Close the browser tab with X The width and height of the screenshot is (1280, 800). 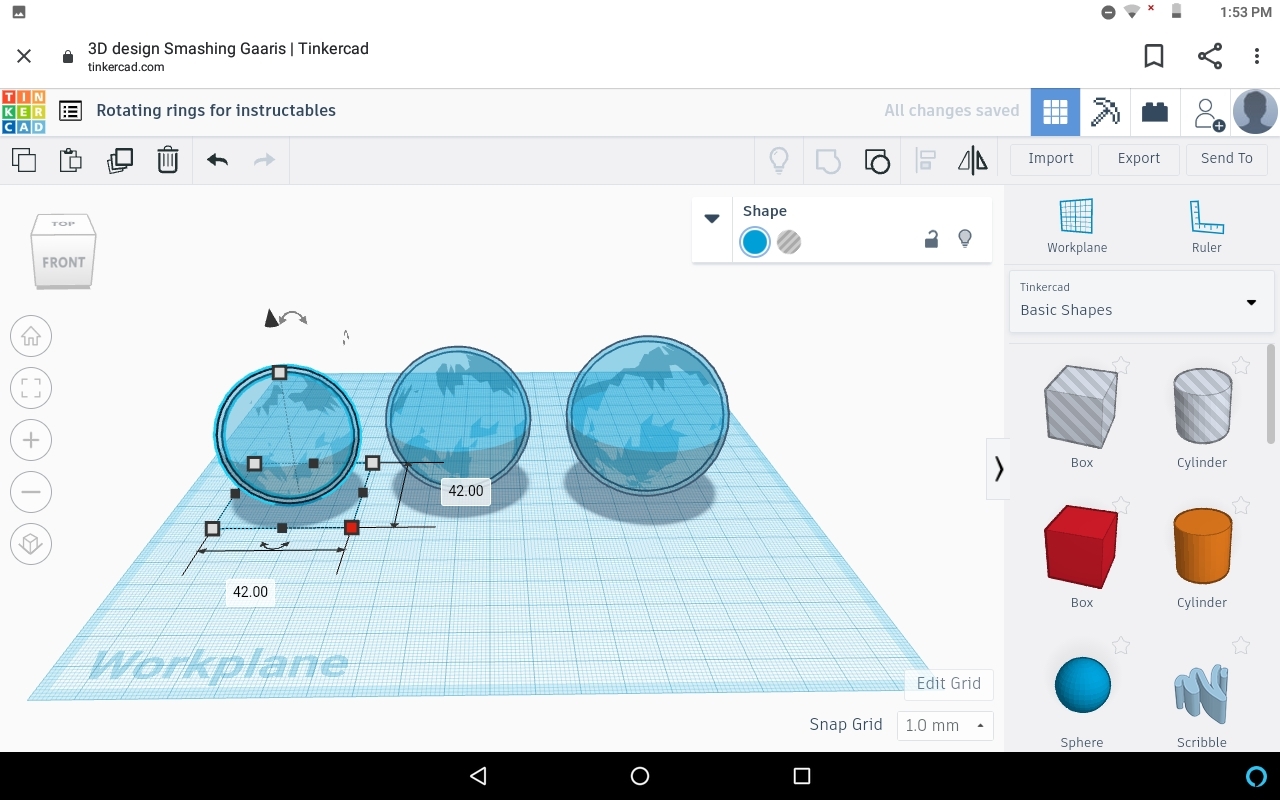pyautogui.click(x=24, y=57)
